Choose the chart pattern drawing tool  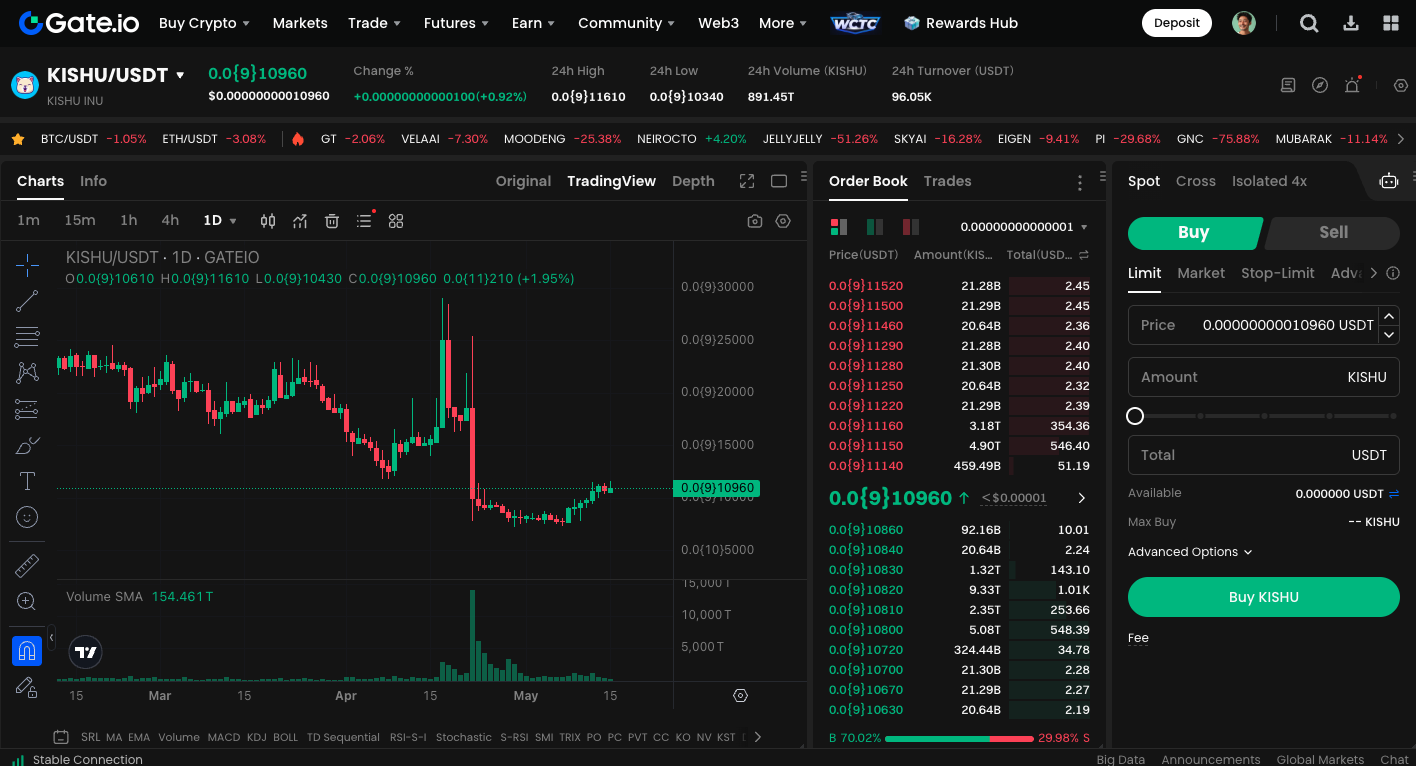[x=27, y=373]
